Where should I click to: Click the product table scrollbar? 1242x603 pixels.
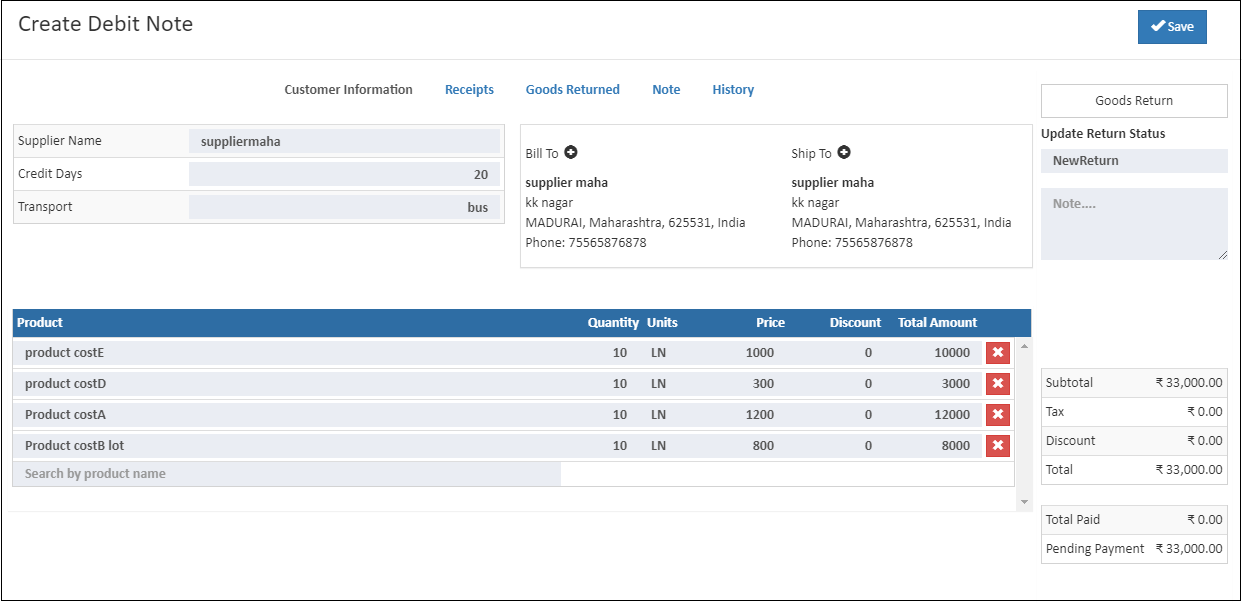click(x=1023, y=420)
